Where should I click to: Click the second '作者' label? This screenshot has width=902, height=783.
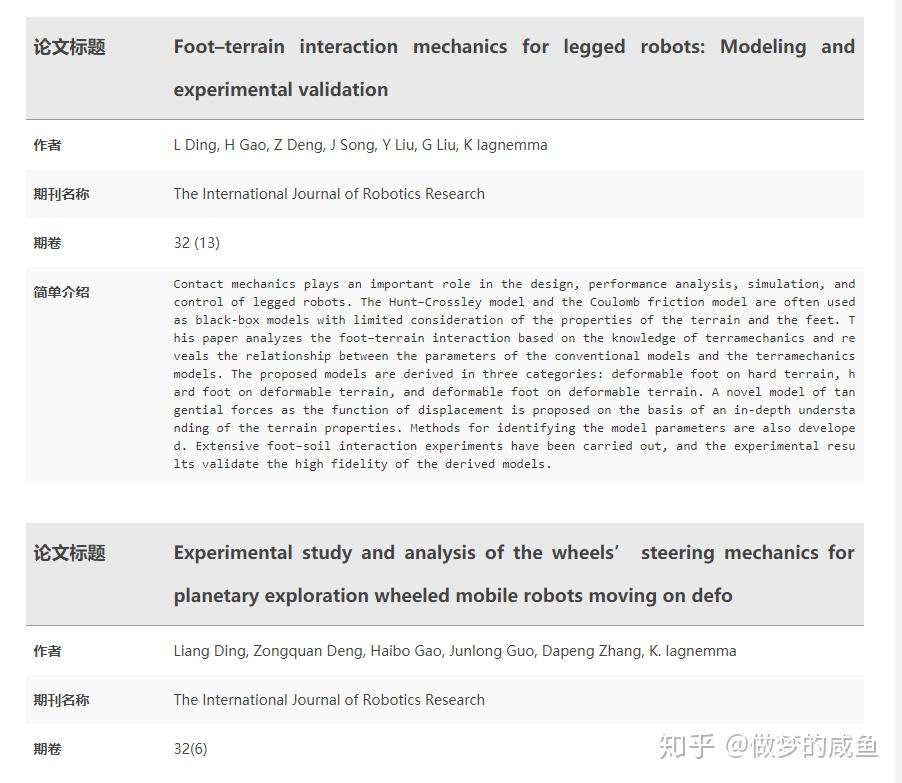point(47,651)
